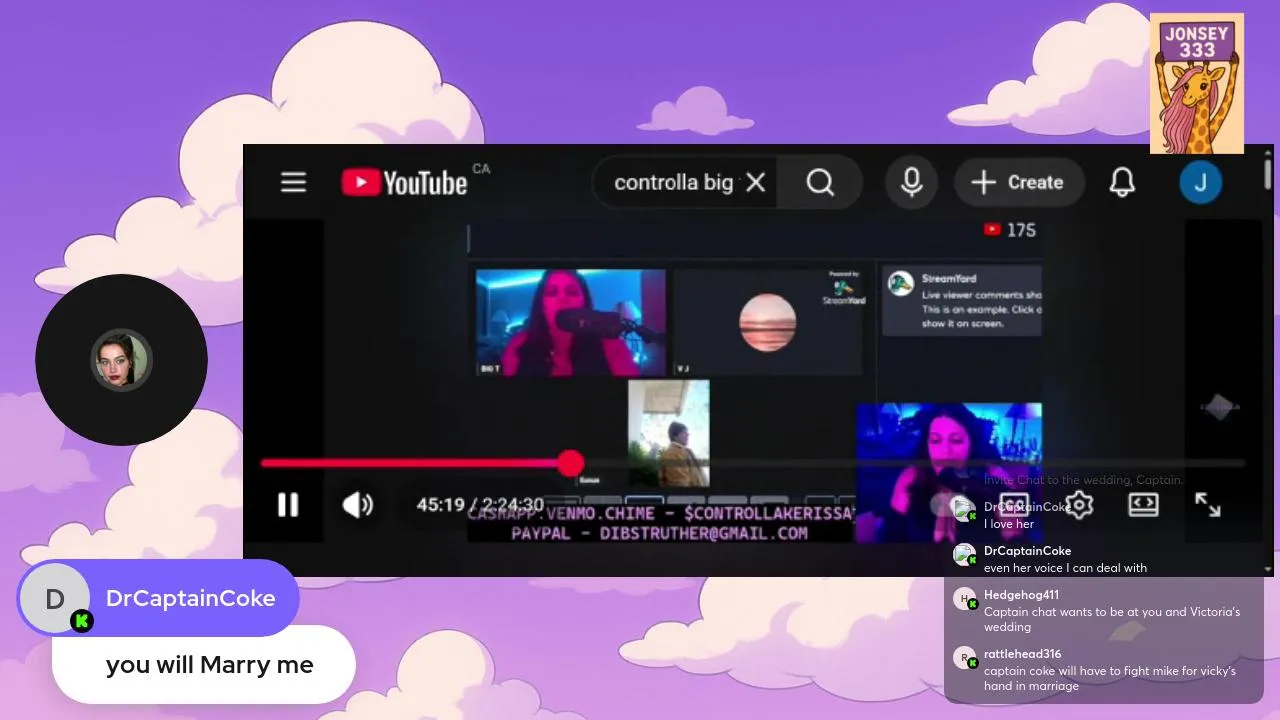
Task: Click the scrollbar down arrow at the window edge
Action: click(1268, 568)
